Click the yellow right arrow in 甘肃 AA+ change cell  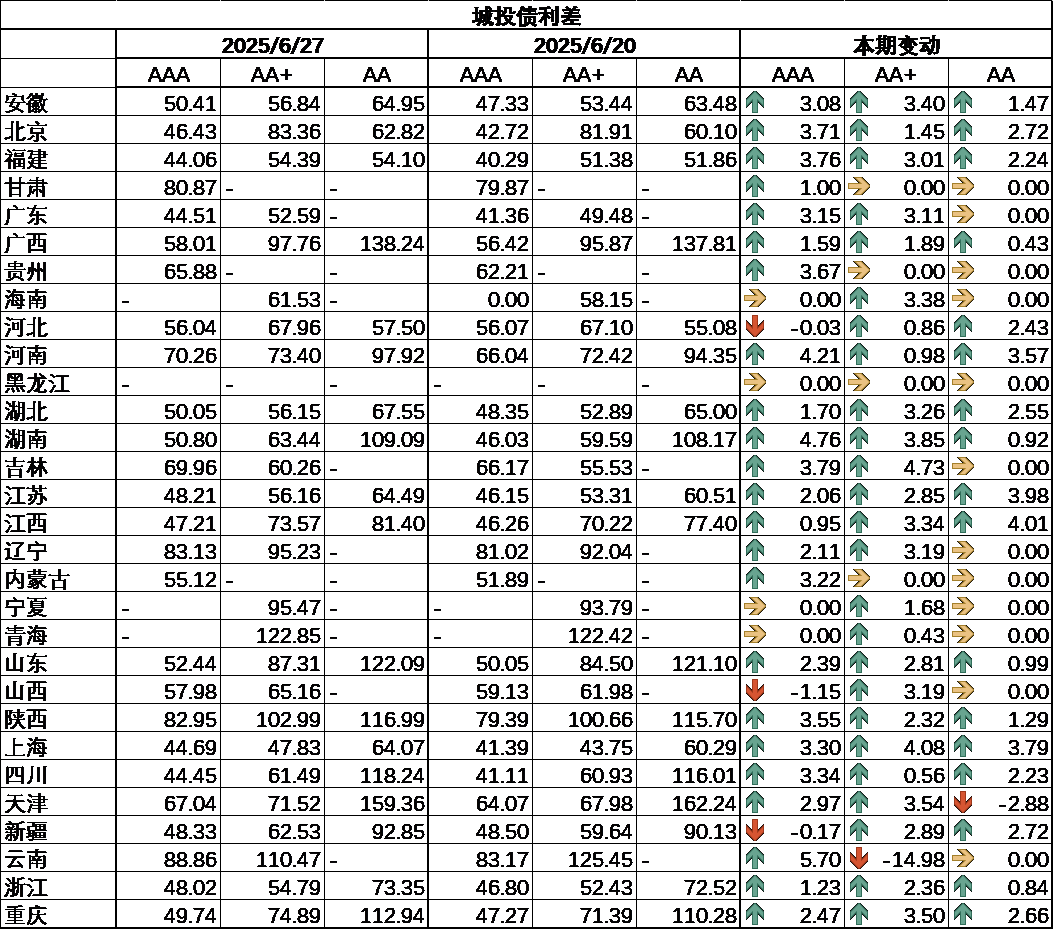click(x=859, y=186)
